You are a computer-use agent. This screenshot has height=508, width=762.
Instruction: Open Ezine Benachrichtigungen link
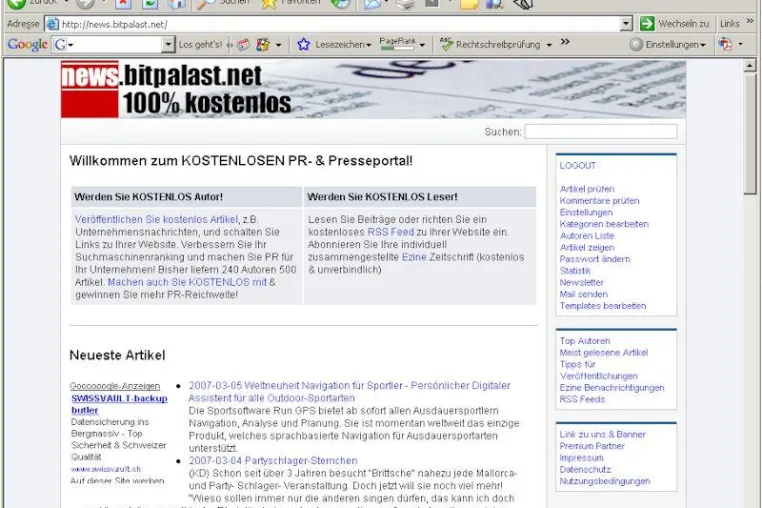pyautogui.click(x=611, y=387)
